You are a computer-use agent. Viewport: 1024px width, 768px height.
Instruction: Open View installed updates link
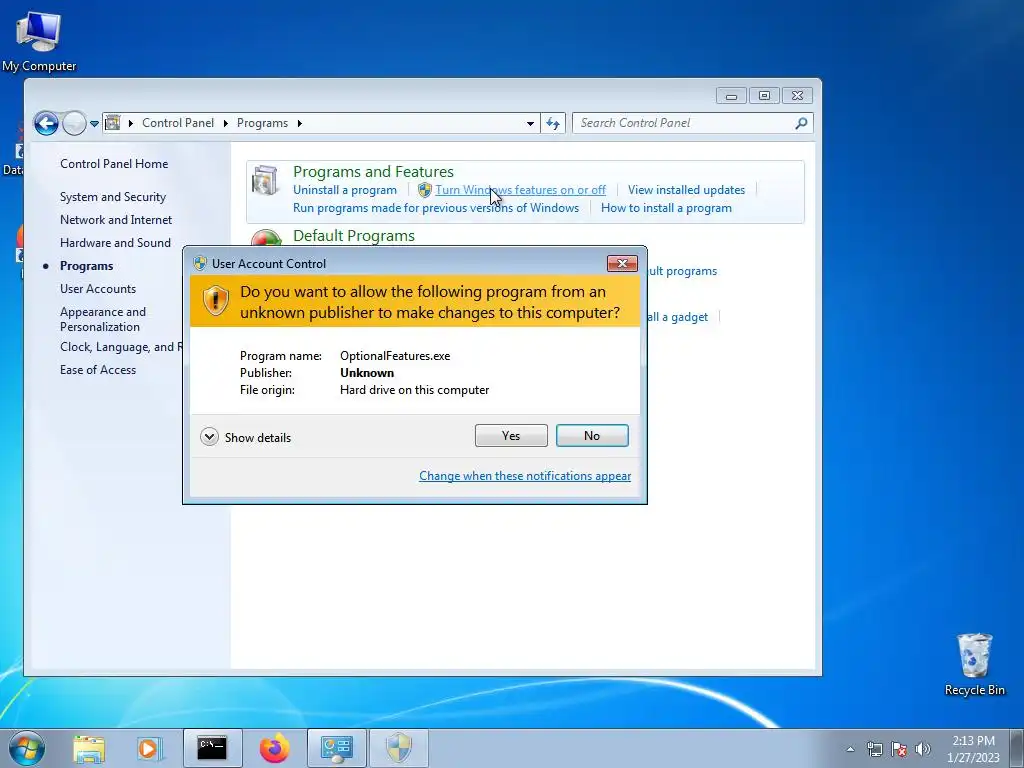[x=686, y=190]
